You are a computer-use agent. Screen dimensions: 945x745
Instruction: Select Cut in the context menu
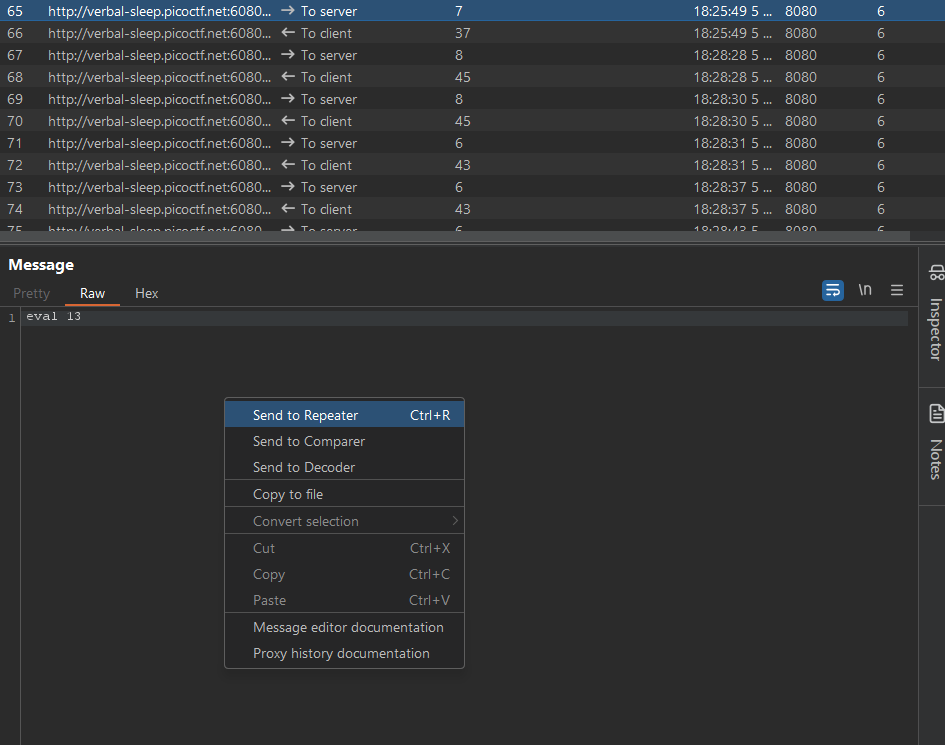pyautogui.click(x=344, y=548)
